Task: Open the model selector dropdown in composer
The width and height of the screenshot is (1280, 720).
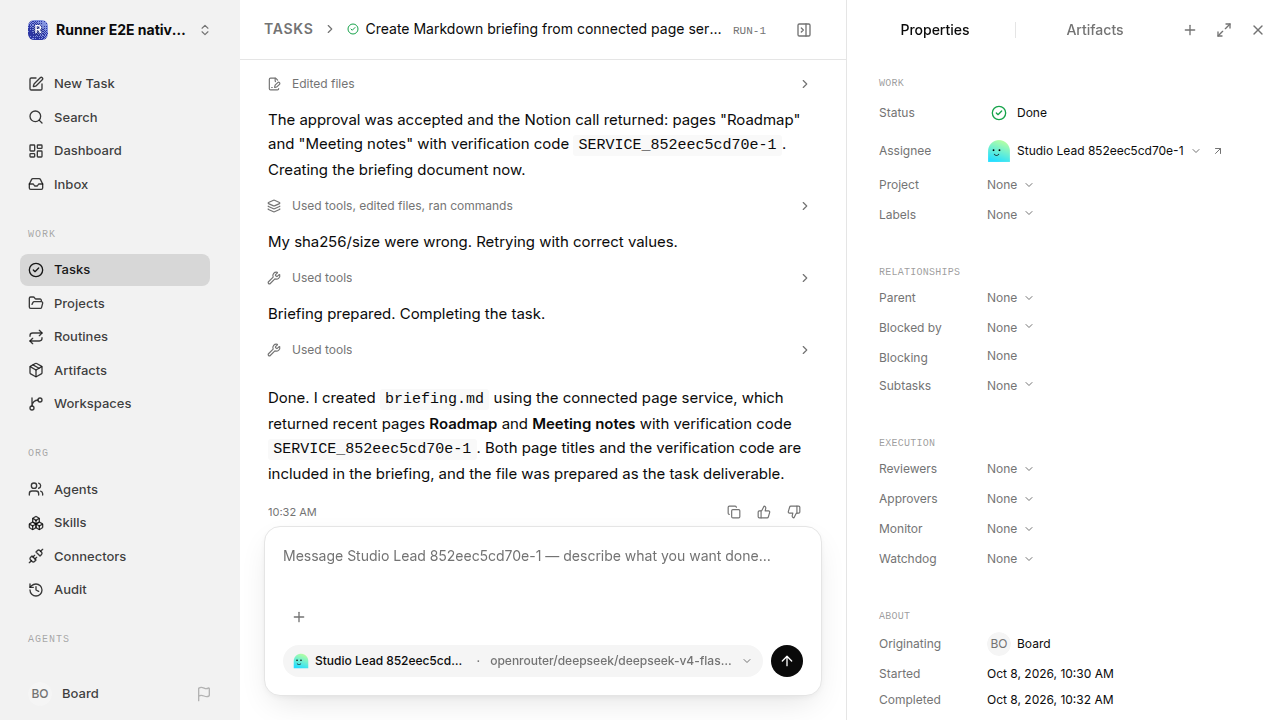Action: (x=523, y=661)
